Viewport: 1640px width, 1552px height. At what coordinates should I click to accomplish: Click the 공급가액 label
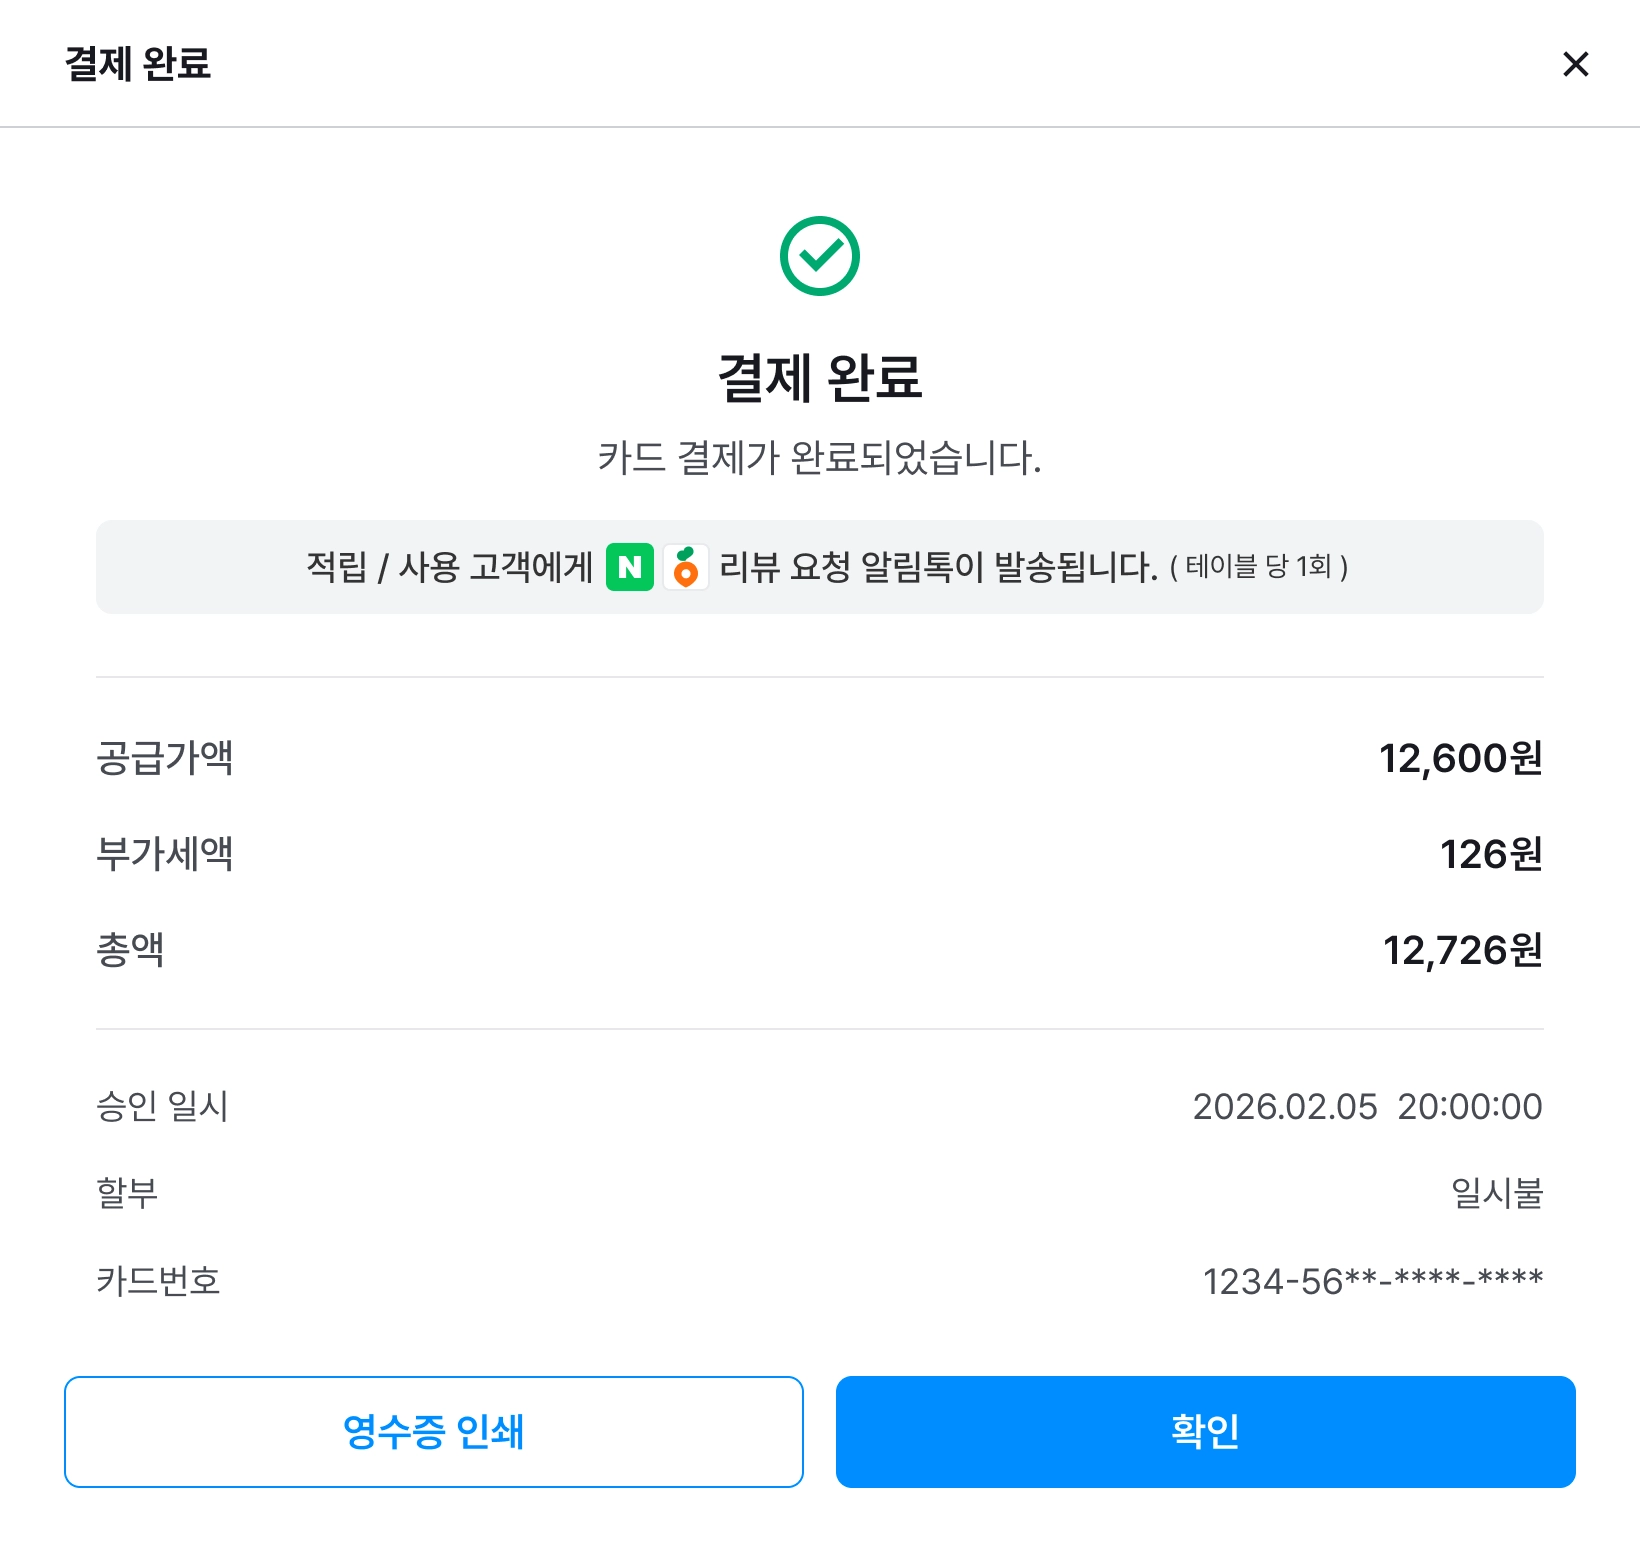click(165, 758)
